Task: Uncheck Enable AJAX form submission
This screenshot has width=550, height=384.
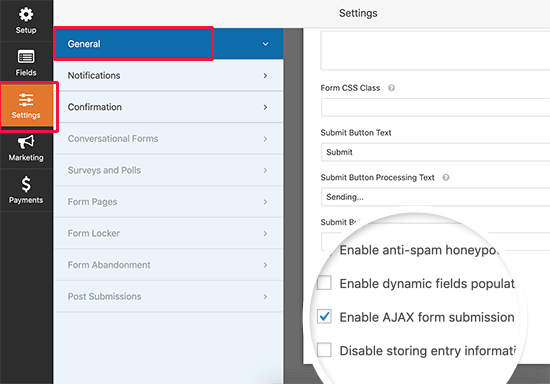Action: [324, 316]
